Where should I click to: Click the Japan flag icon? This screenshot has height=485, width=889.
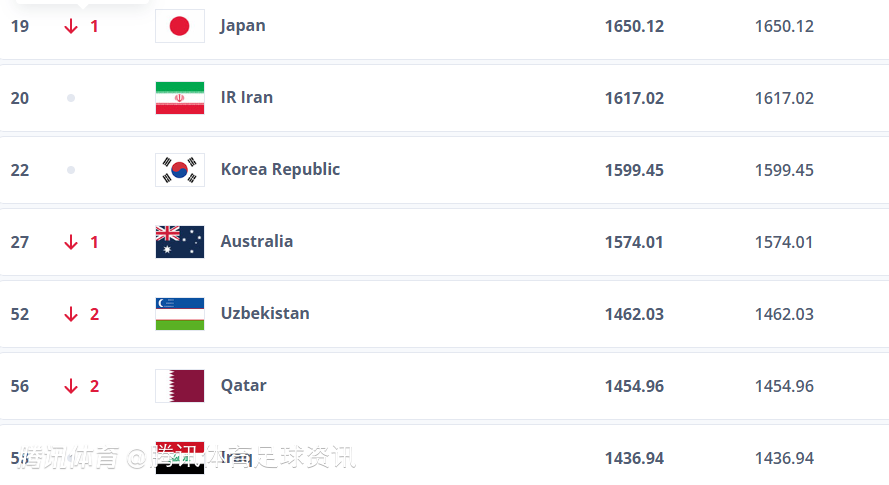180,26
